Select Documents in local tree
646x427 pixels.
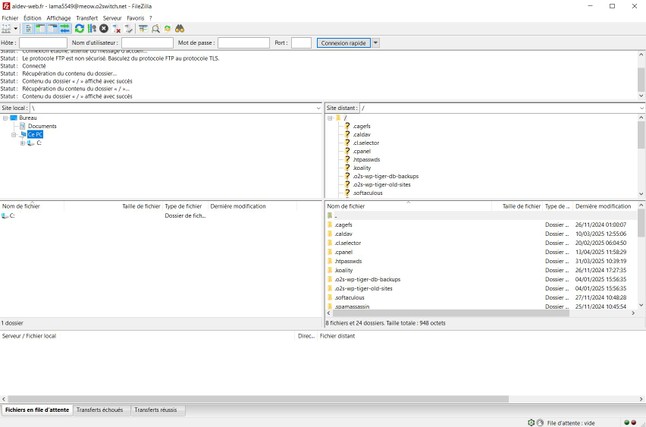pos(42,126)
